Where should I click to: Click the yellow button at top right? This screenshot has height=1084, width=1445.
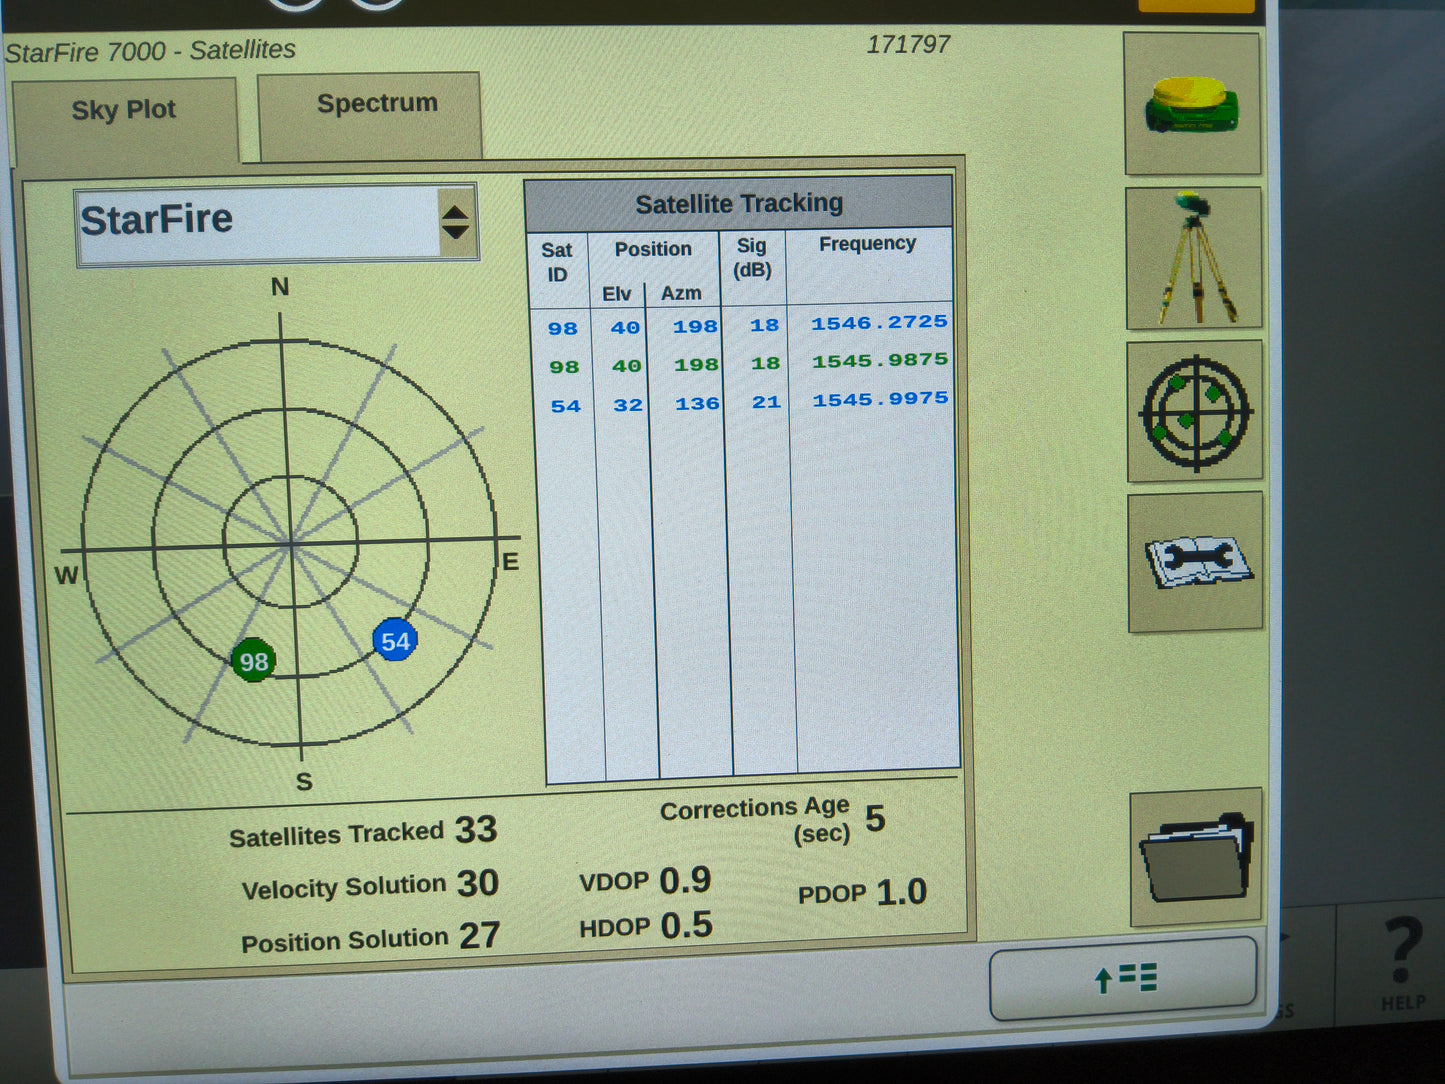(x=1198, y=5)
